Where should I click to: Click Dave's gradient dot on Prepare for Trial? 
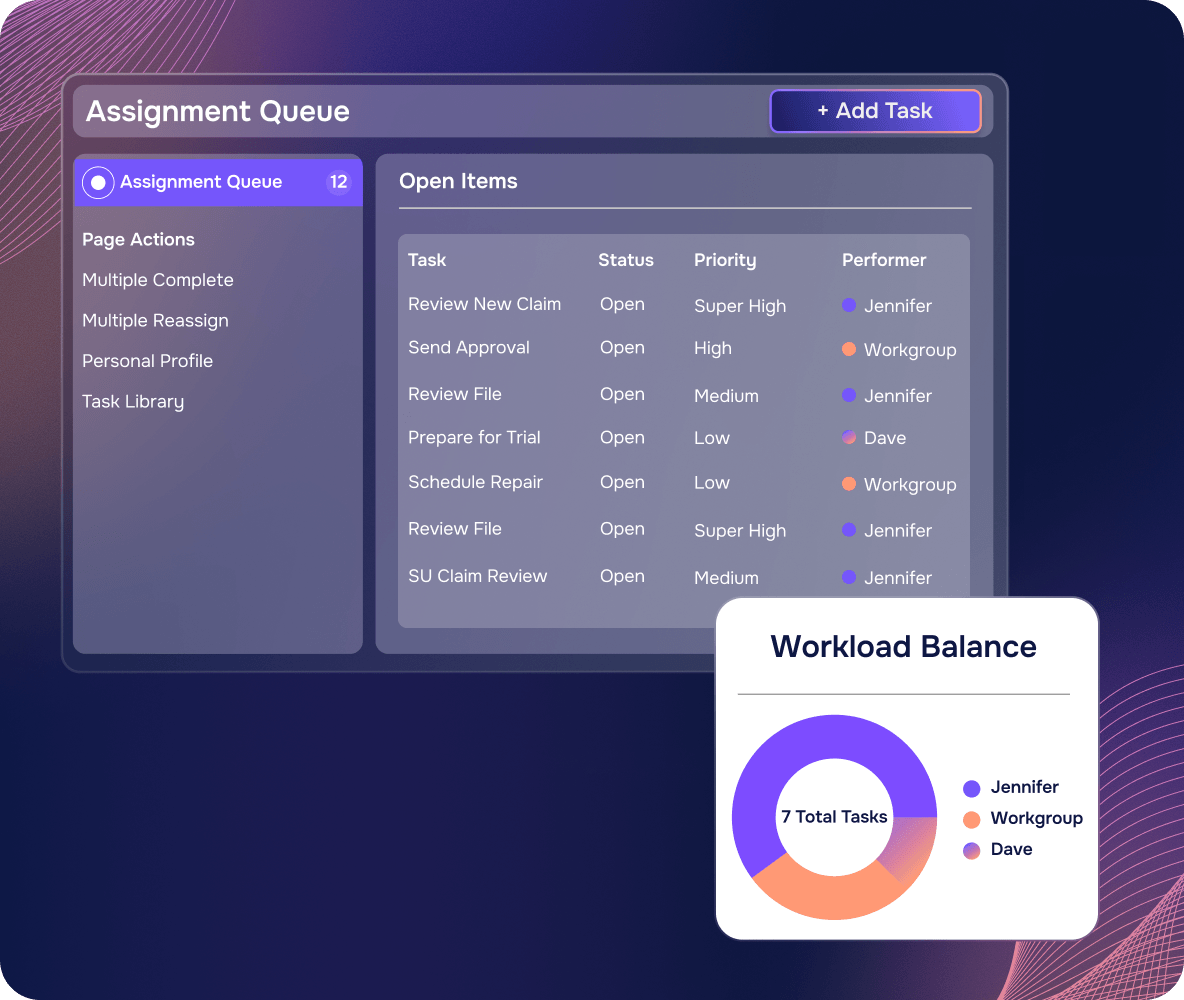point(849,437)
